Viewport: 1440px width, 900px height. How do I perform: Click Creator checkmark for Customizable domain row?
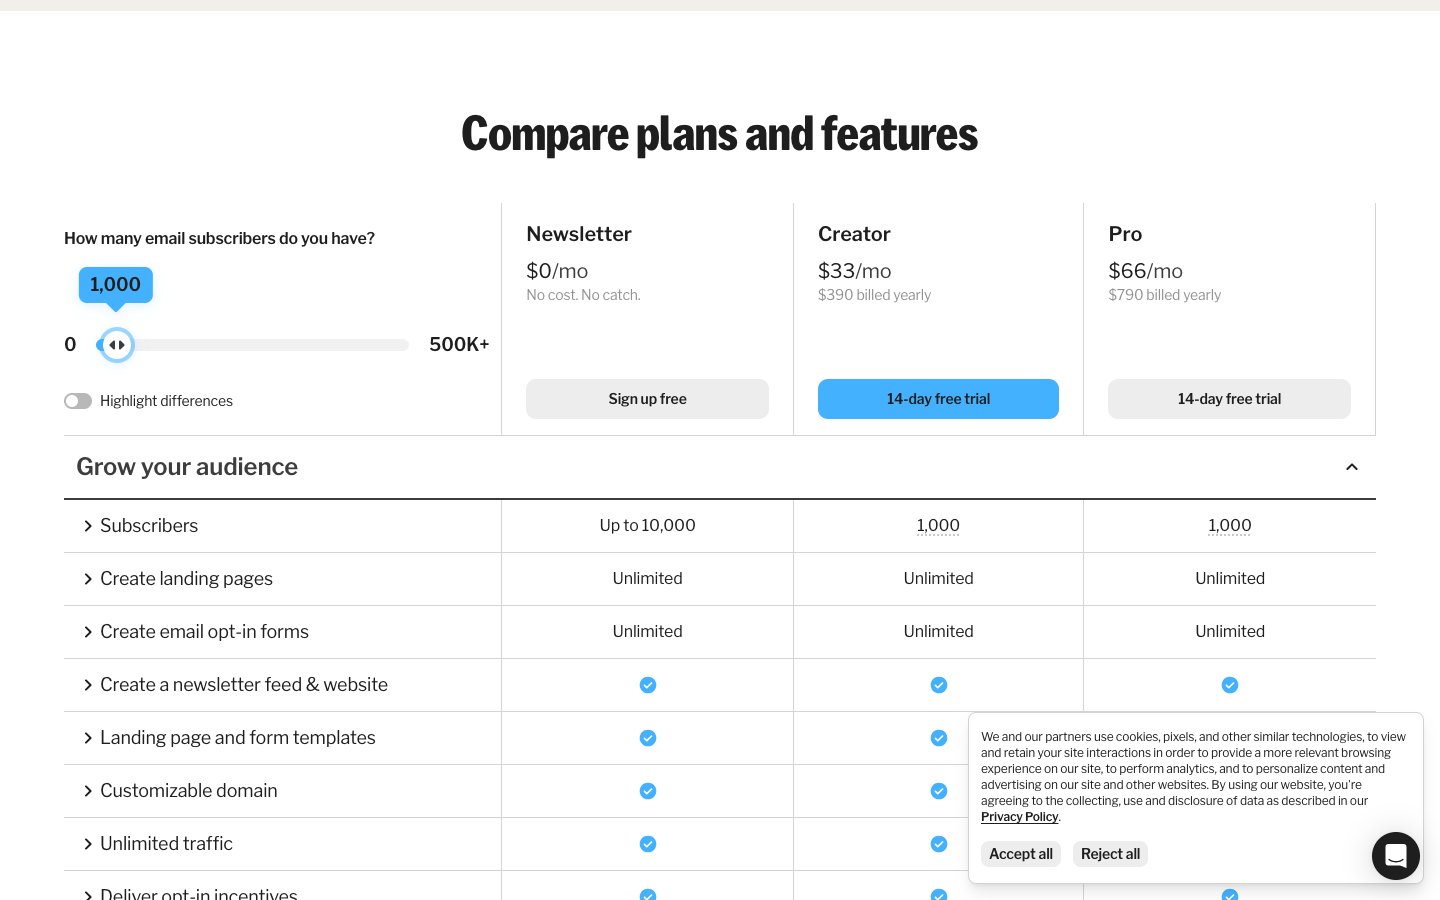[938, 791]
